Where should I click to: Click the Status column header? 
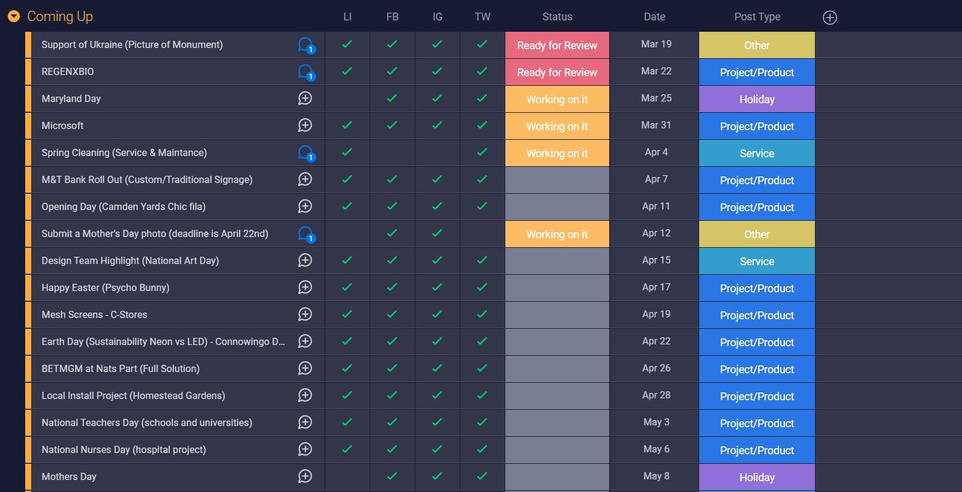pyautogui.click(x=557, y=17)
